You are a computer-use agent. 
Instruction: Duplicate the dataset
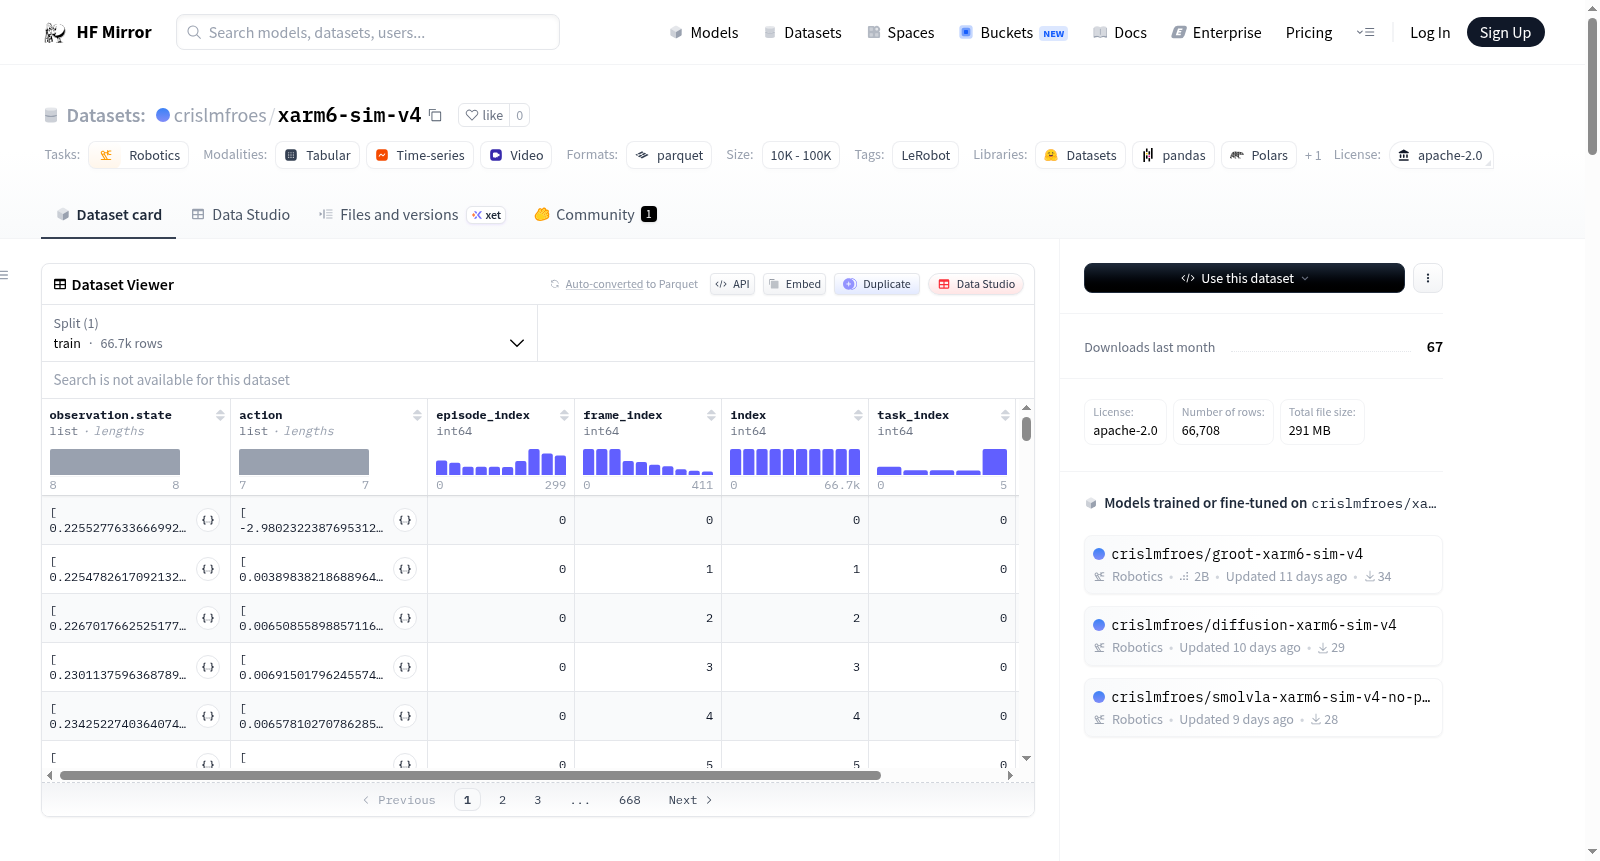(877, 284)
